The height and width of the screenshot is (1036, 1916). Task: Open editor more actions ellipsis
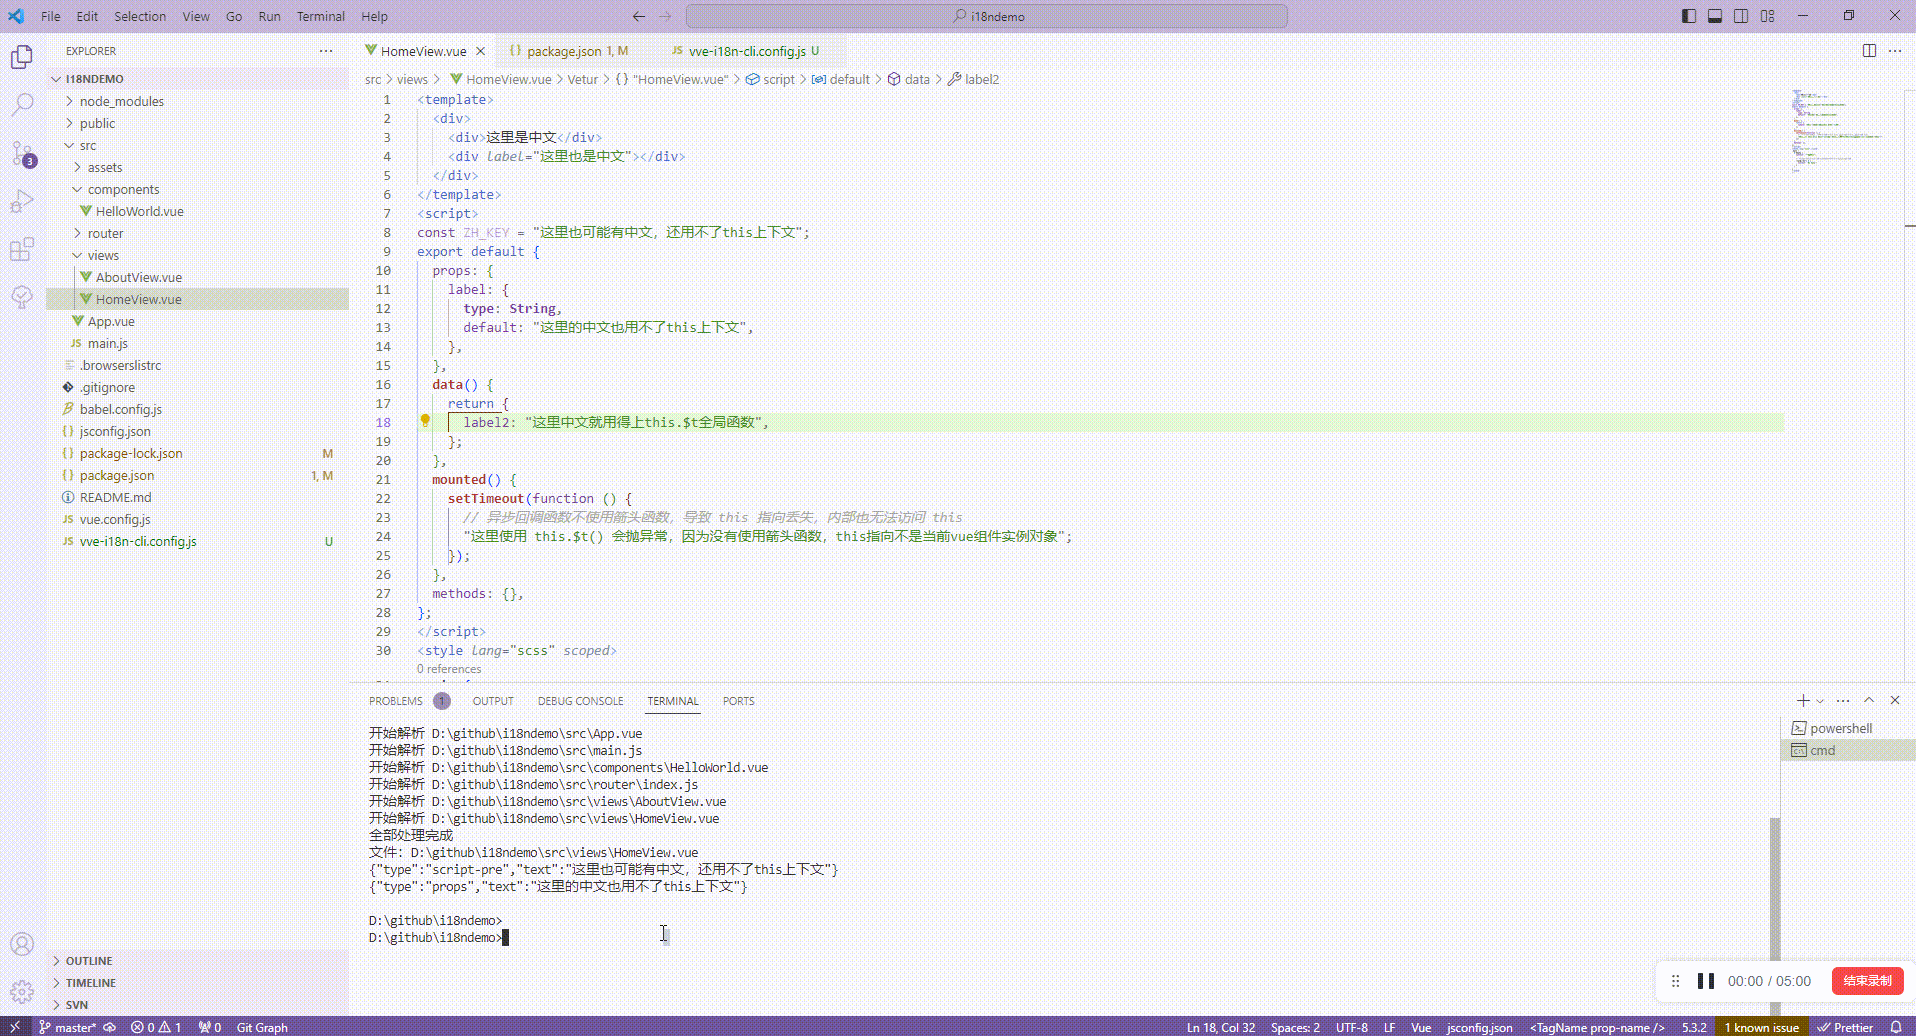coord(1895,51)
